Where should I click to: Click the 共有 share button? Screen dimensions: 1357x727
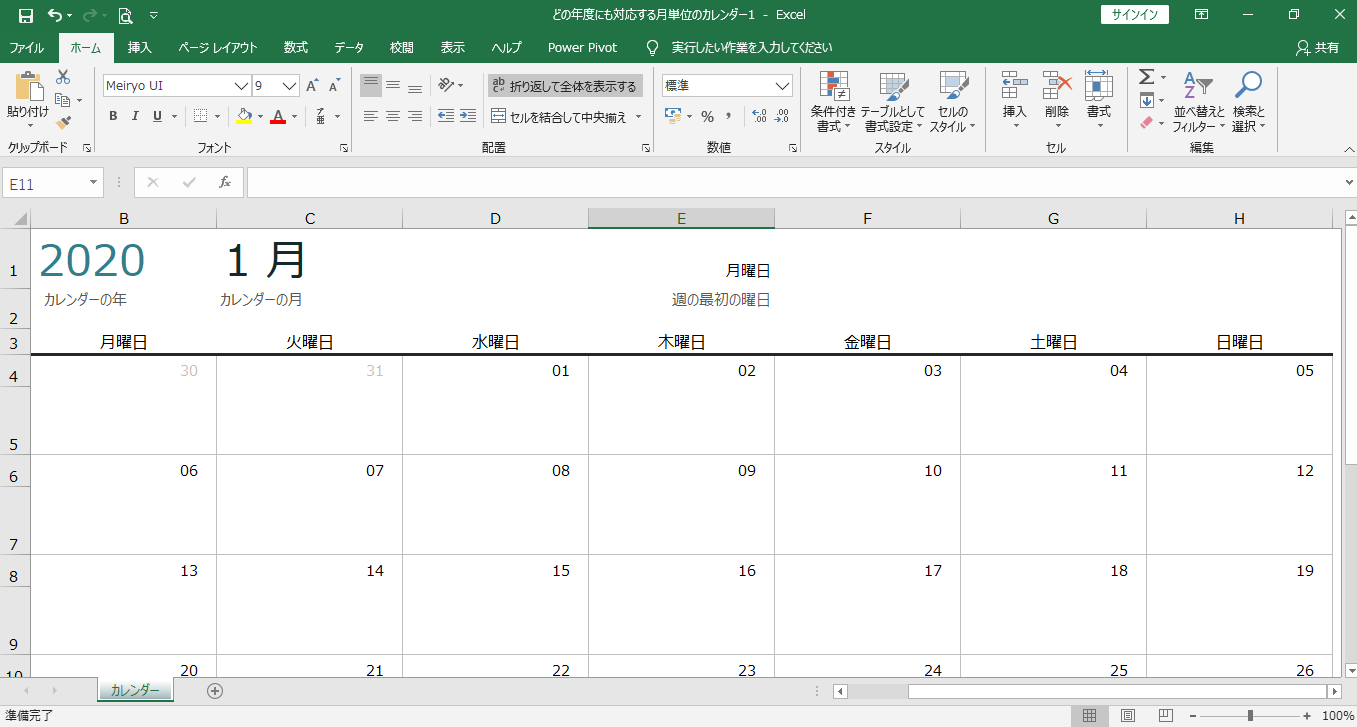click(1317, 47)
